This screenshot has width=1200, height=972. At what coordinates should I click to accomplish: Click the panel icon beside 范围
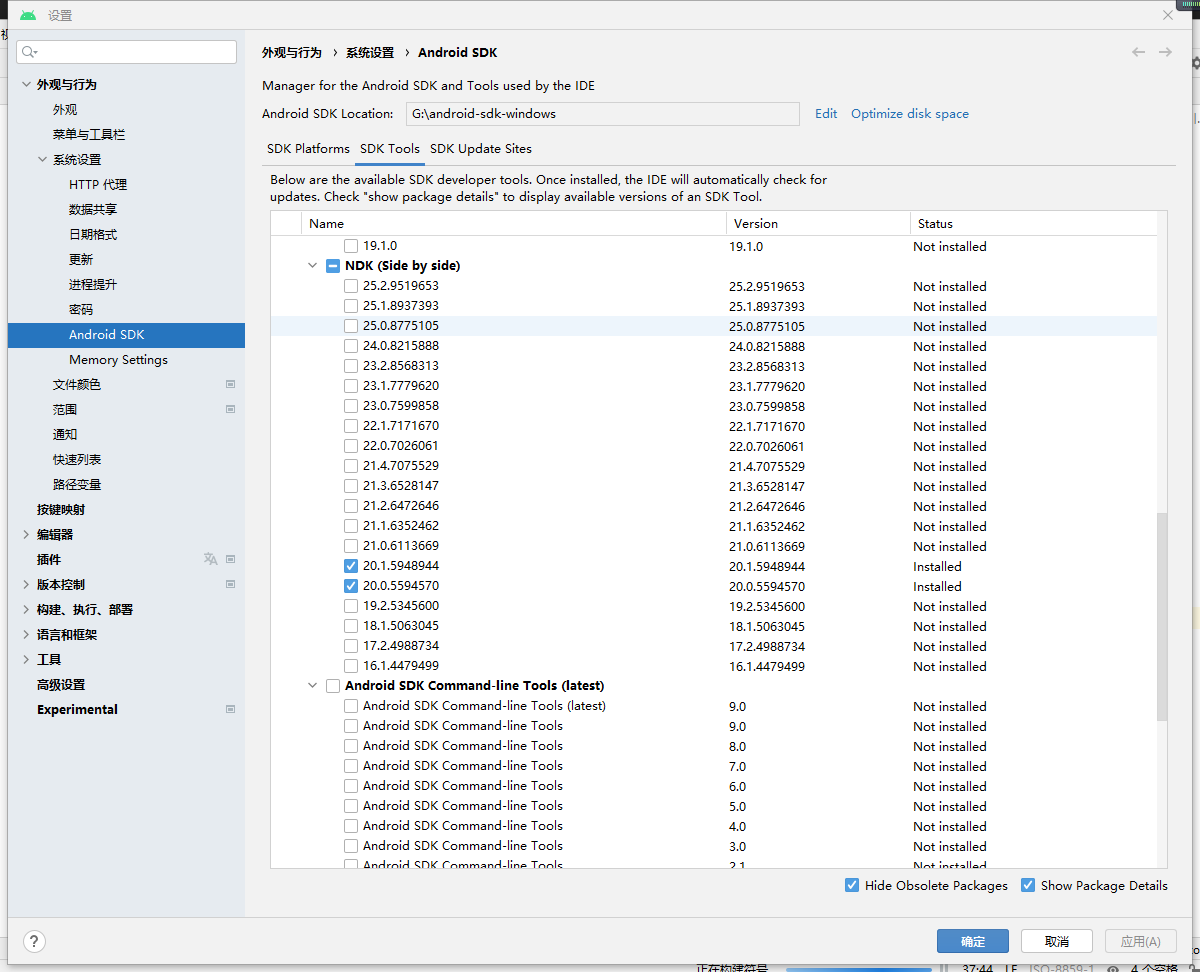[230, 409]
